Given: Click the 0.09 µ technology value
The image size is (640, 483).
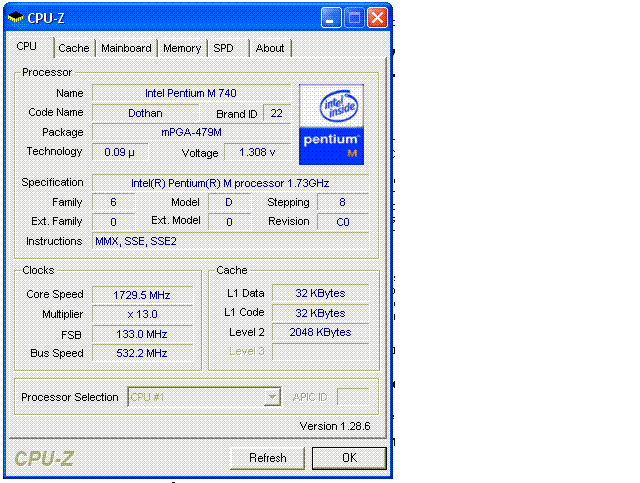Looking at the screenshot, I should point(120,152).
